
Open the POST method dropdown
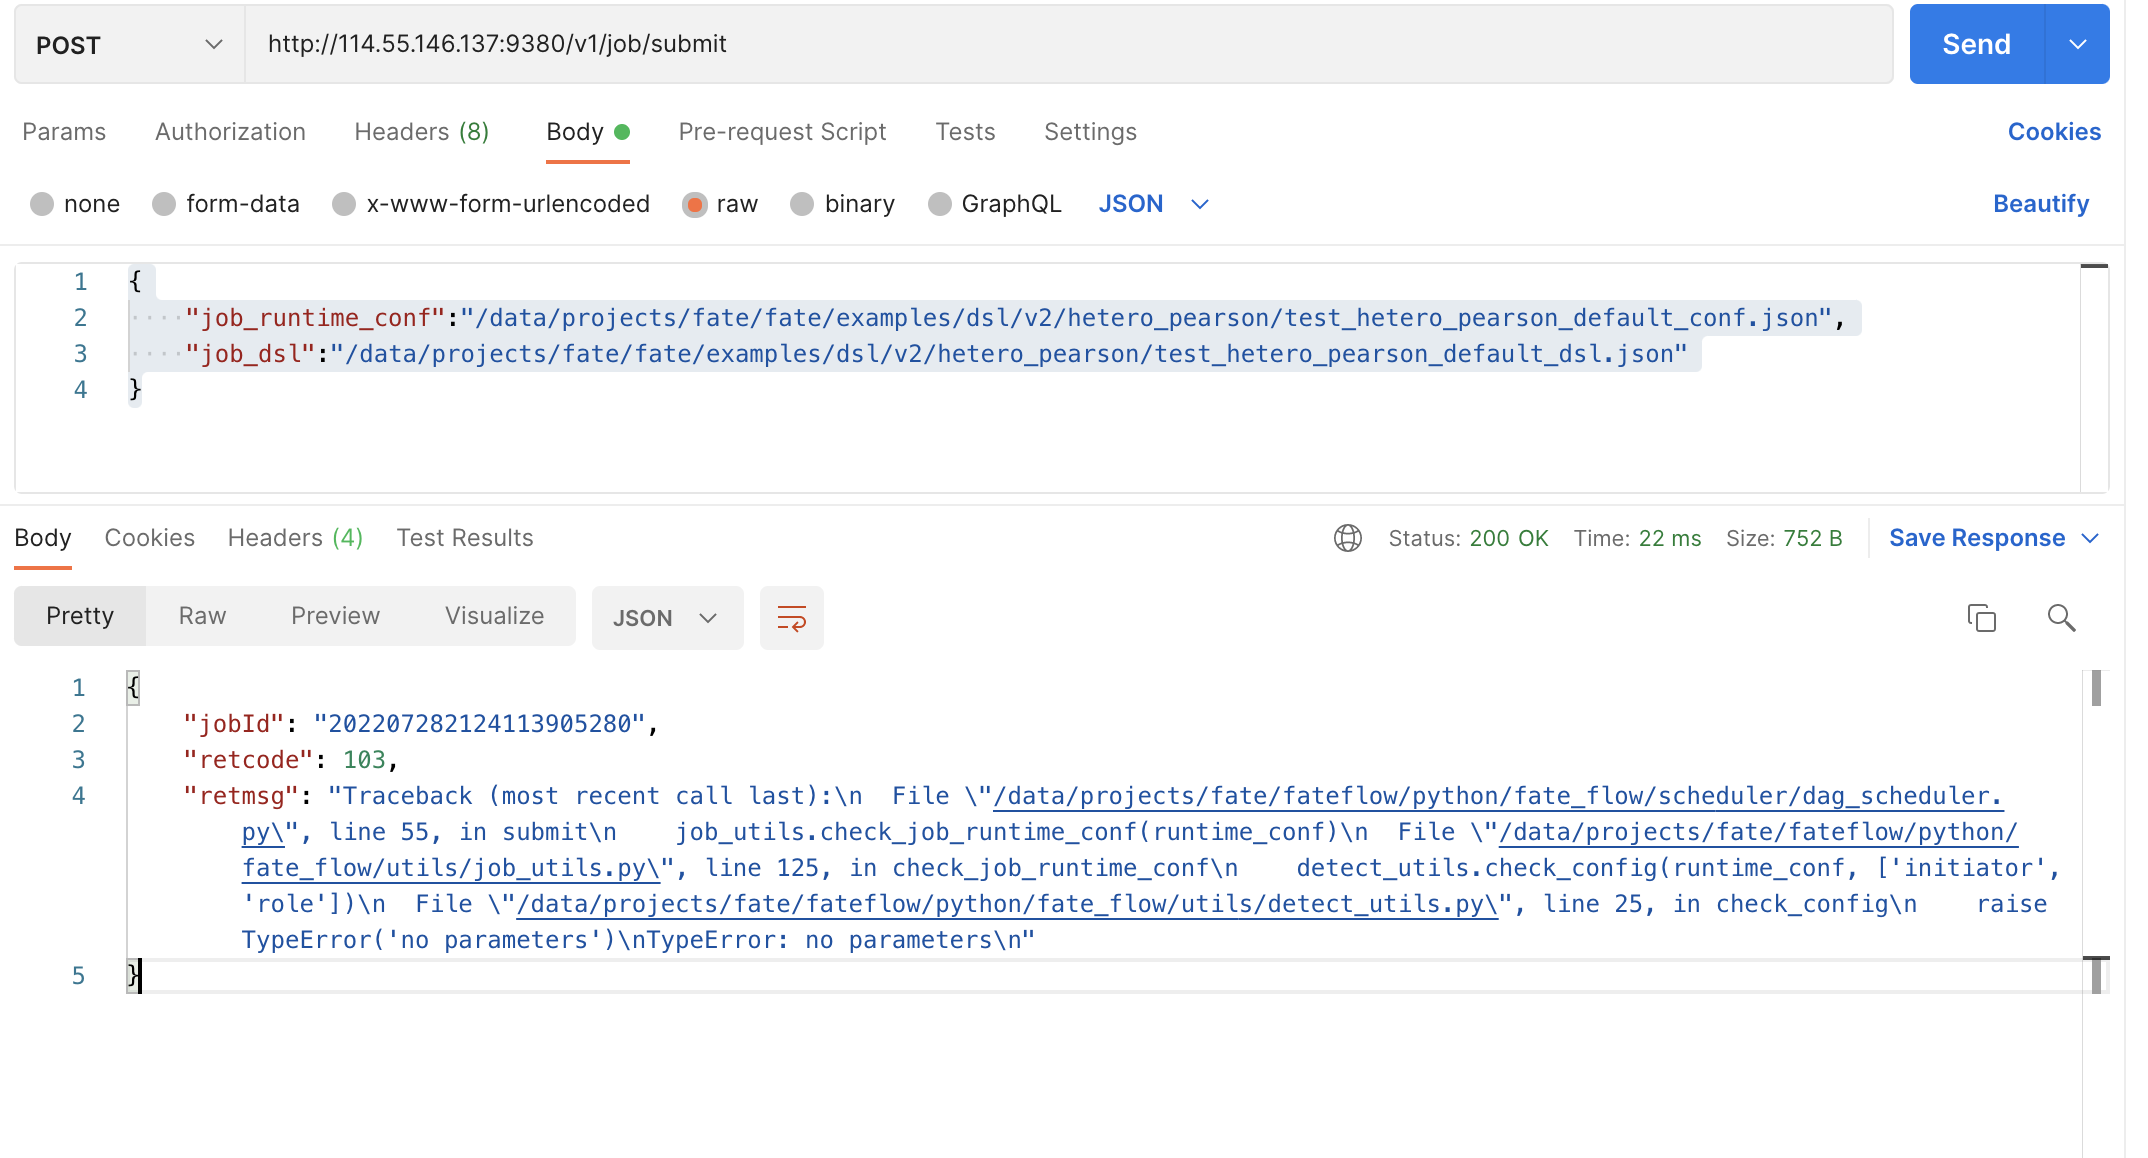129,44
